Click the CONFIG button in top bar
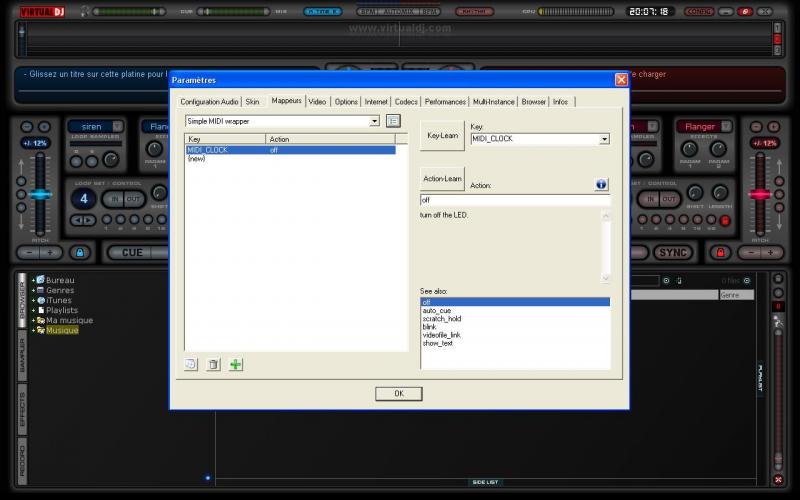 (699, 11)
